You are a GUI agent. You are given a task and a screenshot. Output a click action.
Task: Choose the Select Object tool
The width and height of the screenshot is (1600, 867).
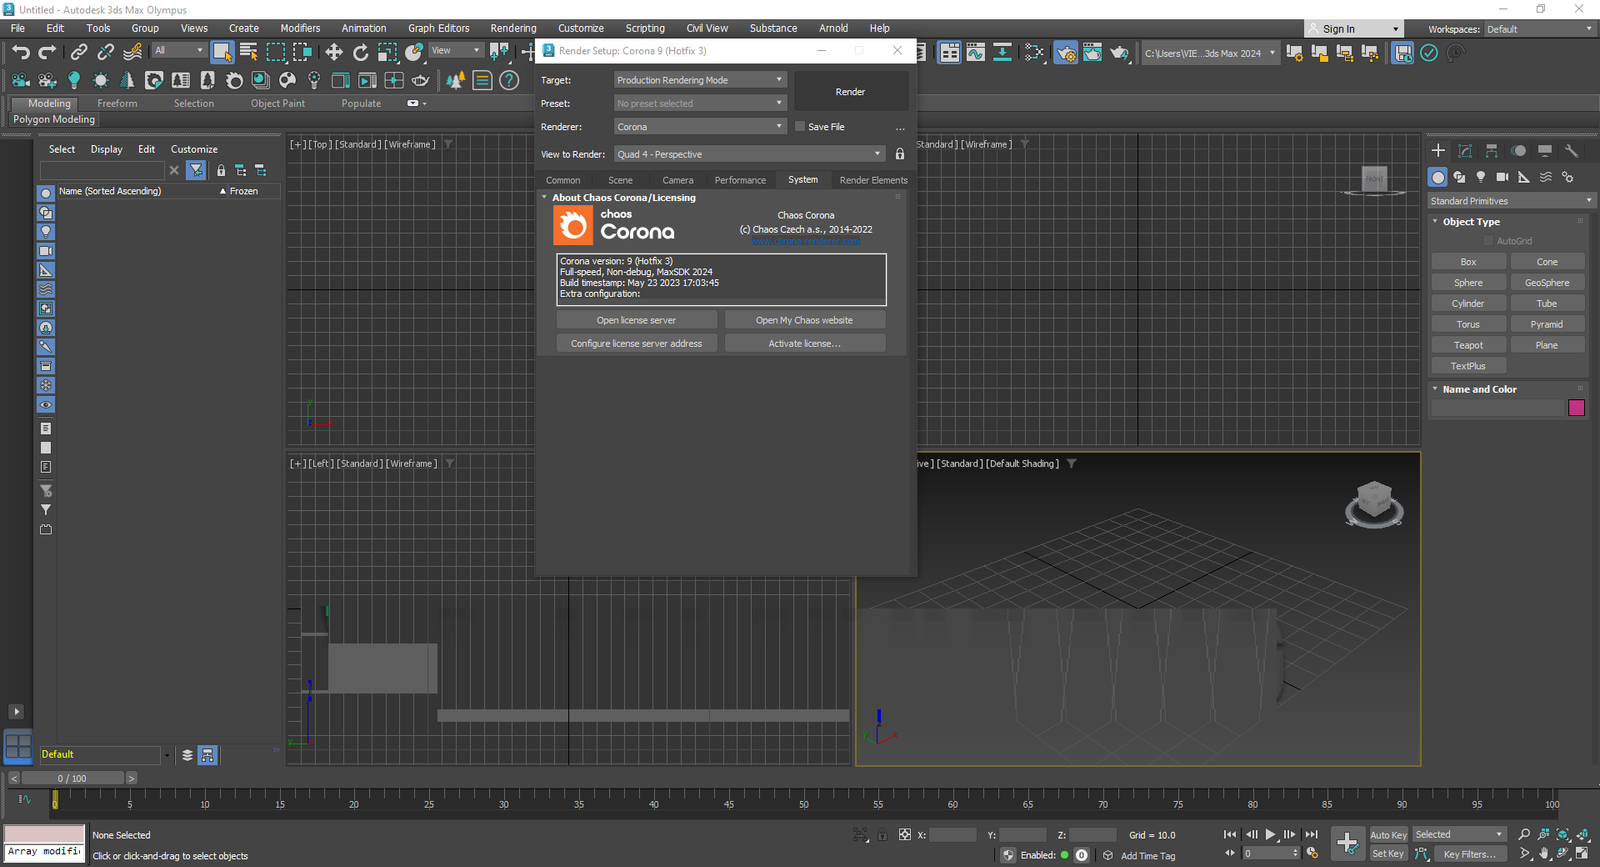pyautogui.click(x=222, y=52)
